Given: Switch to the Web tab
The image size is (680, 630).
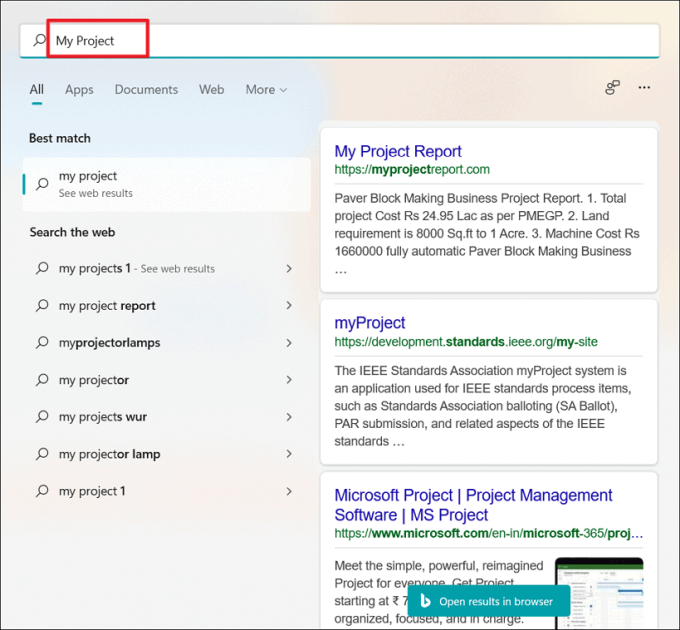Looking at the screenshot, I should coord(212,90).
